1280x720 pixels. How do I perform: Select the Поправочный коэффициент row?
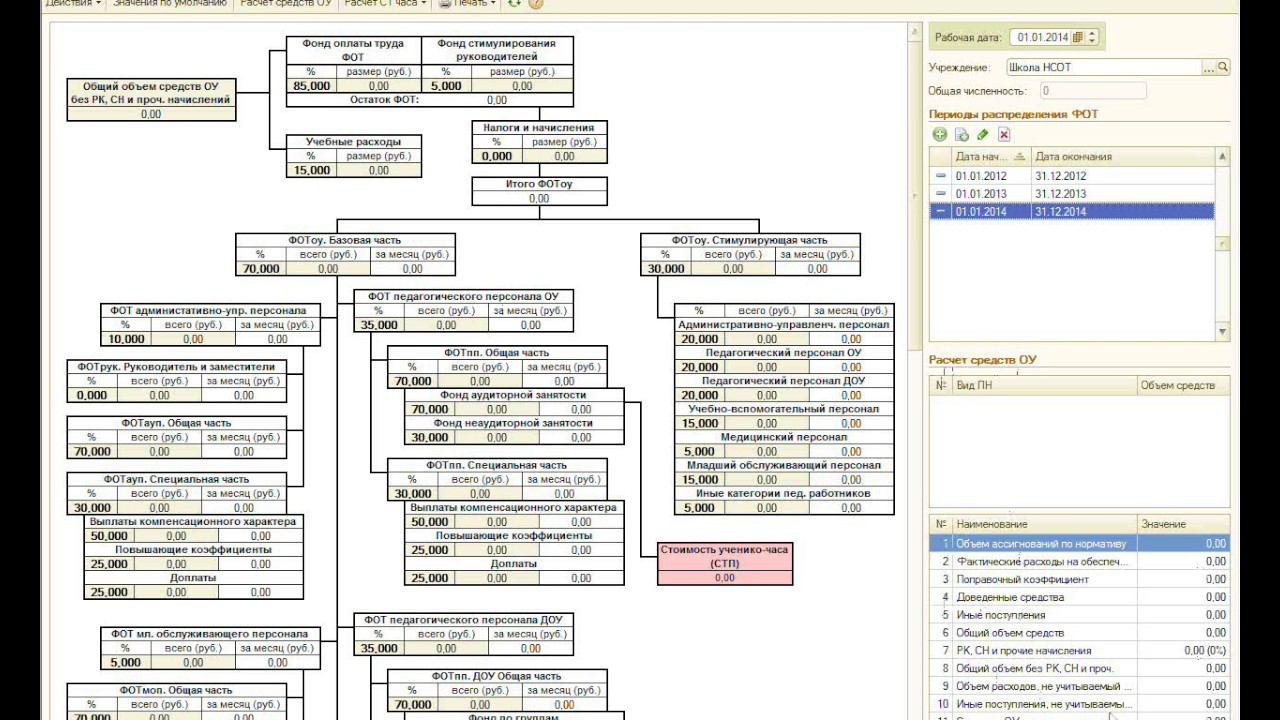pyautogui.click(x=1040, y=579)
